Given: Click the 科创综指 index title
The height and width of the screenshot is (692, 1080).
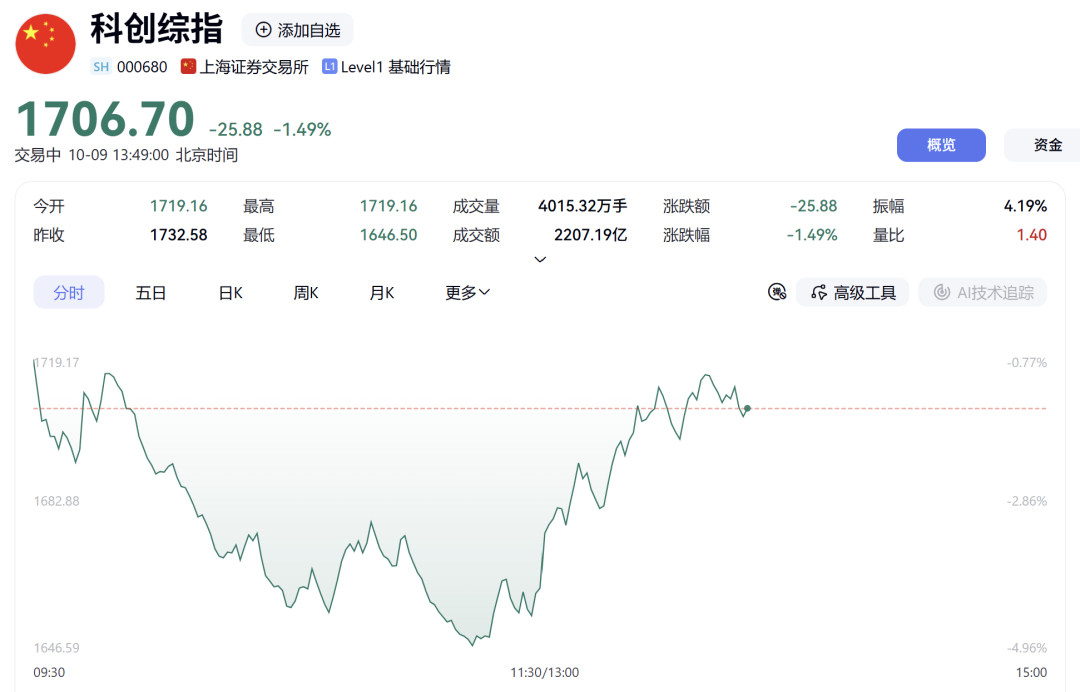Looking at the screenshot, I should tap(157, 29).
